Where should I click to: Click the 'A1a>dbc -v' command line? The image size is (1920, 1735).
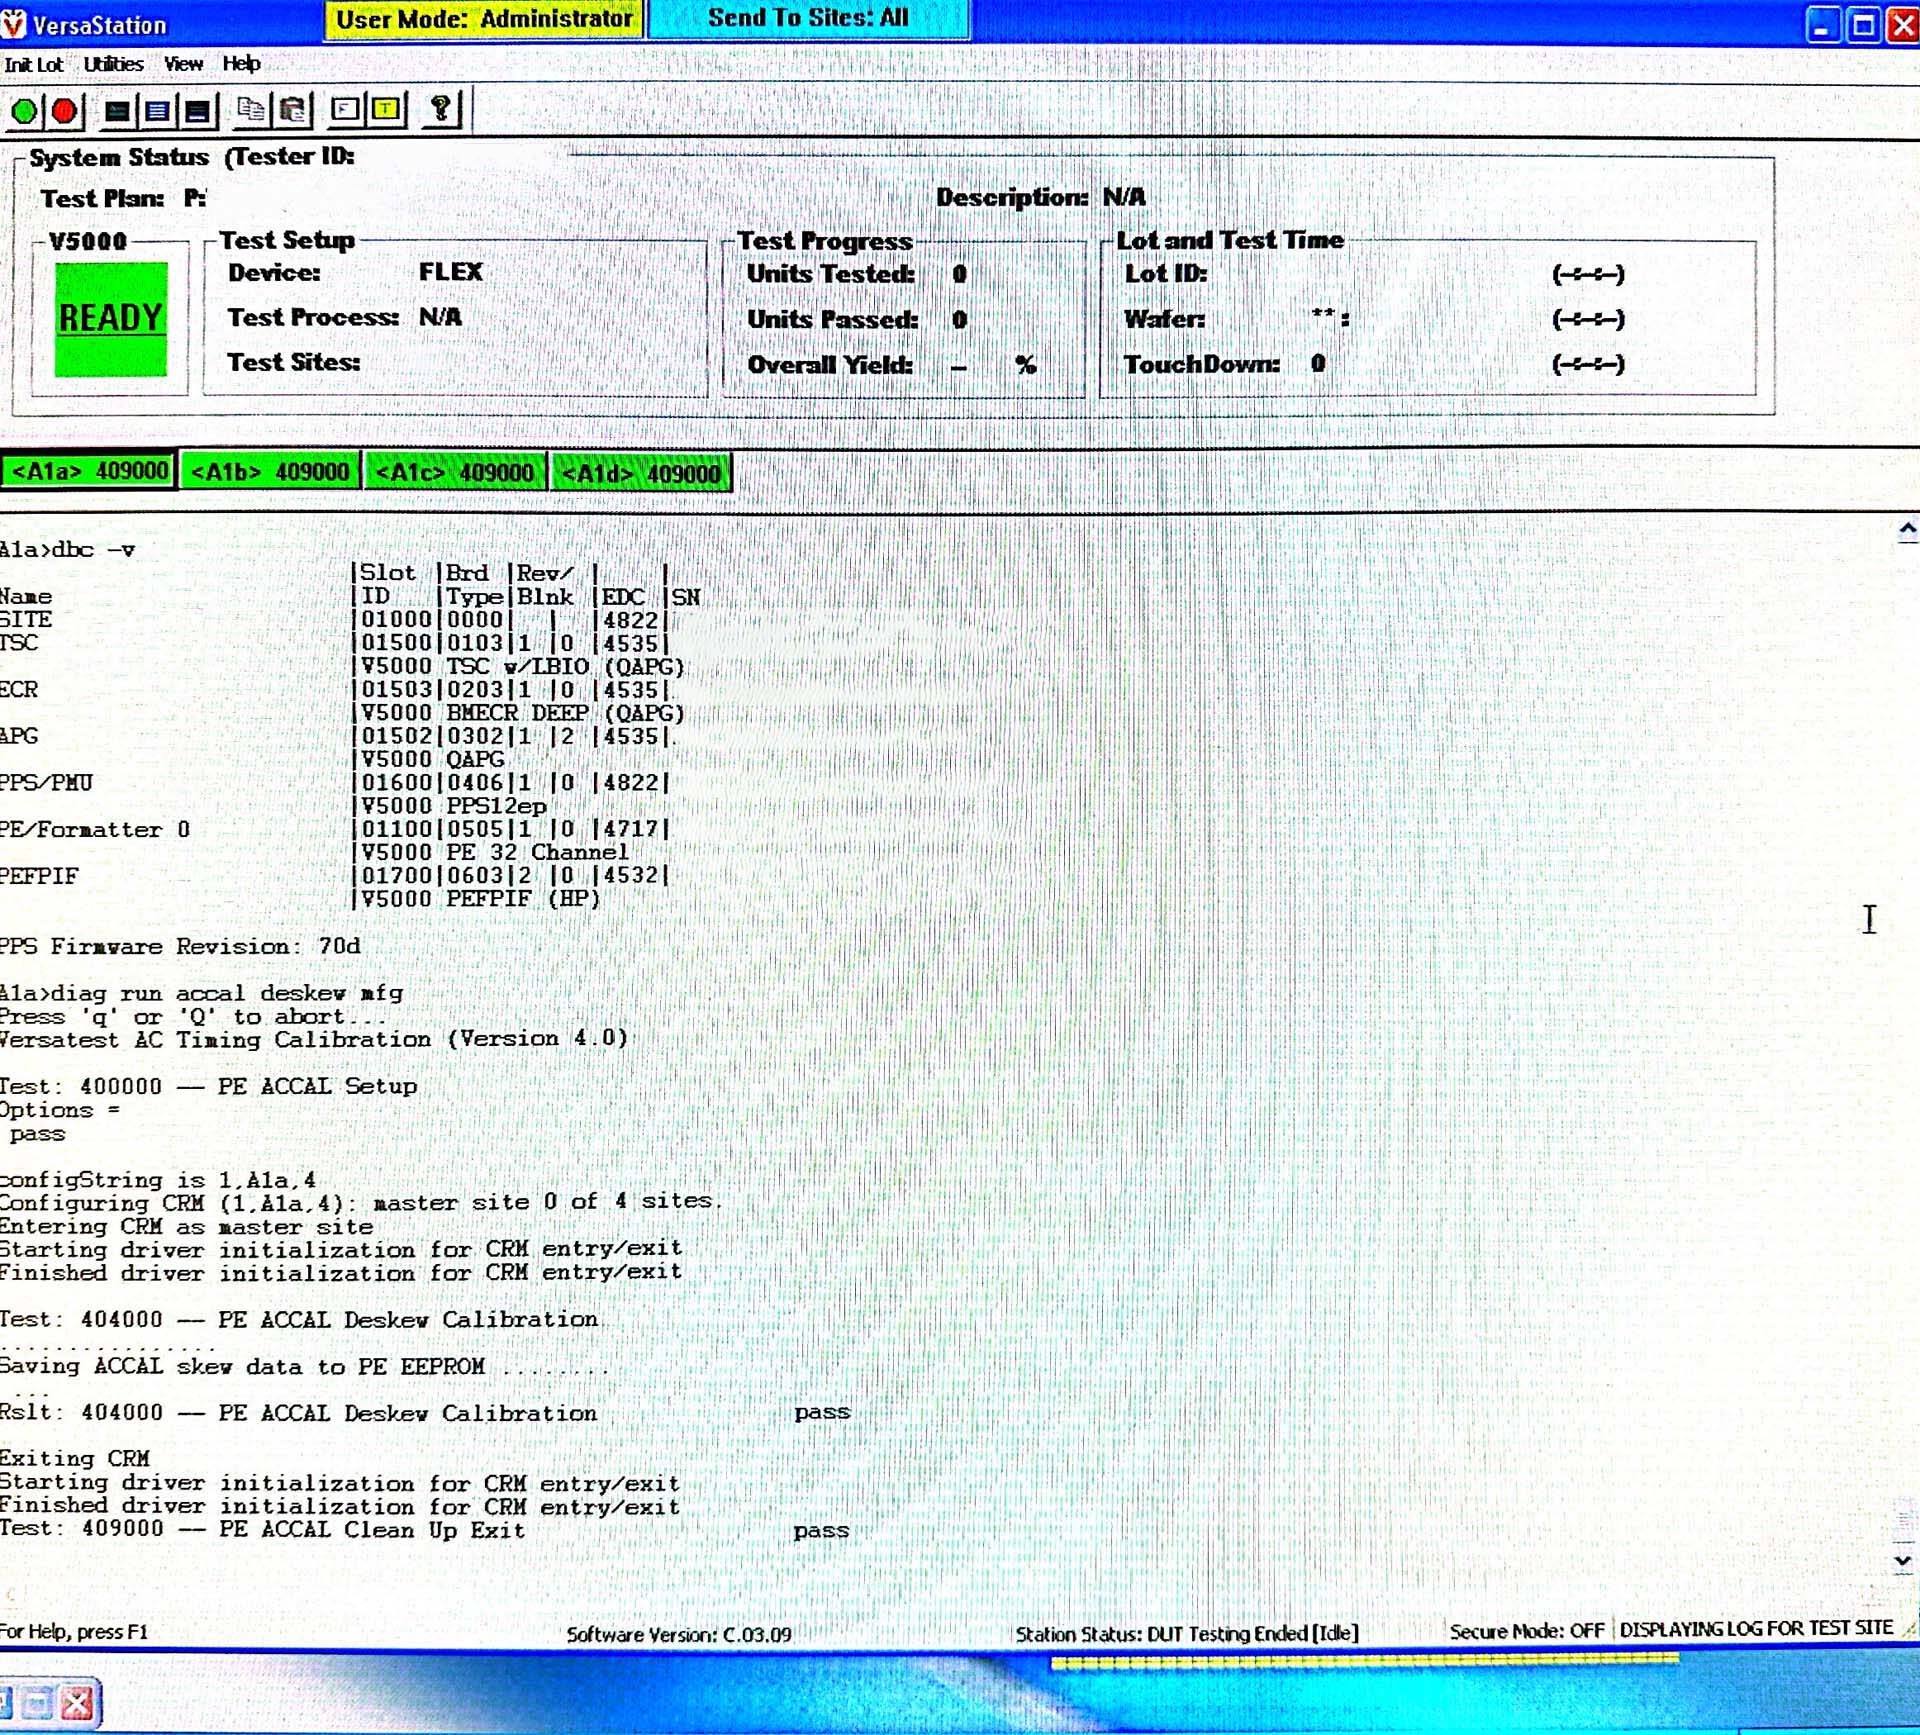tap(67, 549)
